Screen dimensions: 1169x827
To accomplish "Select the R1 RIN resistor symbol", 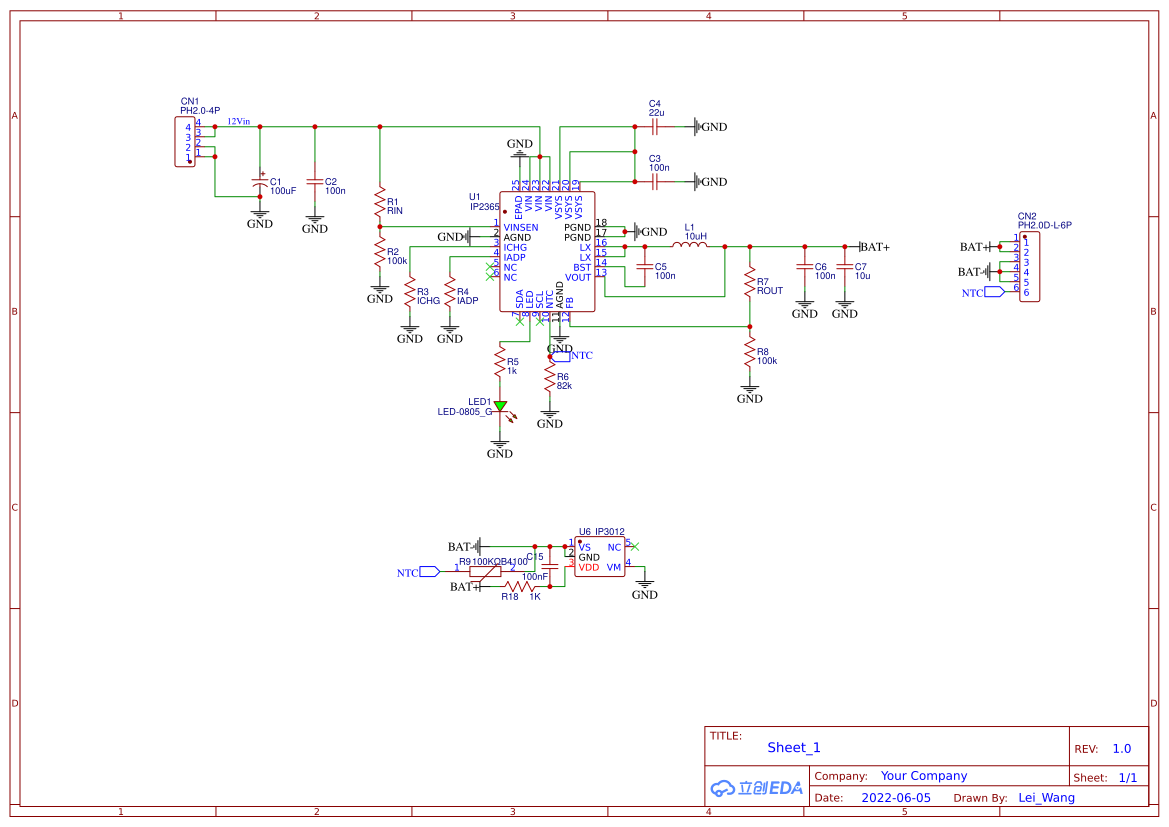I will [x=380, y=204].
